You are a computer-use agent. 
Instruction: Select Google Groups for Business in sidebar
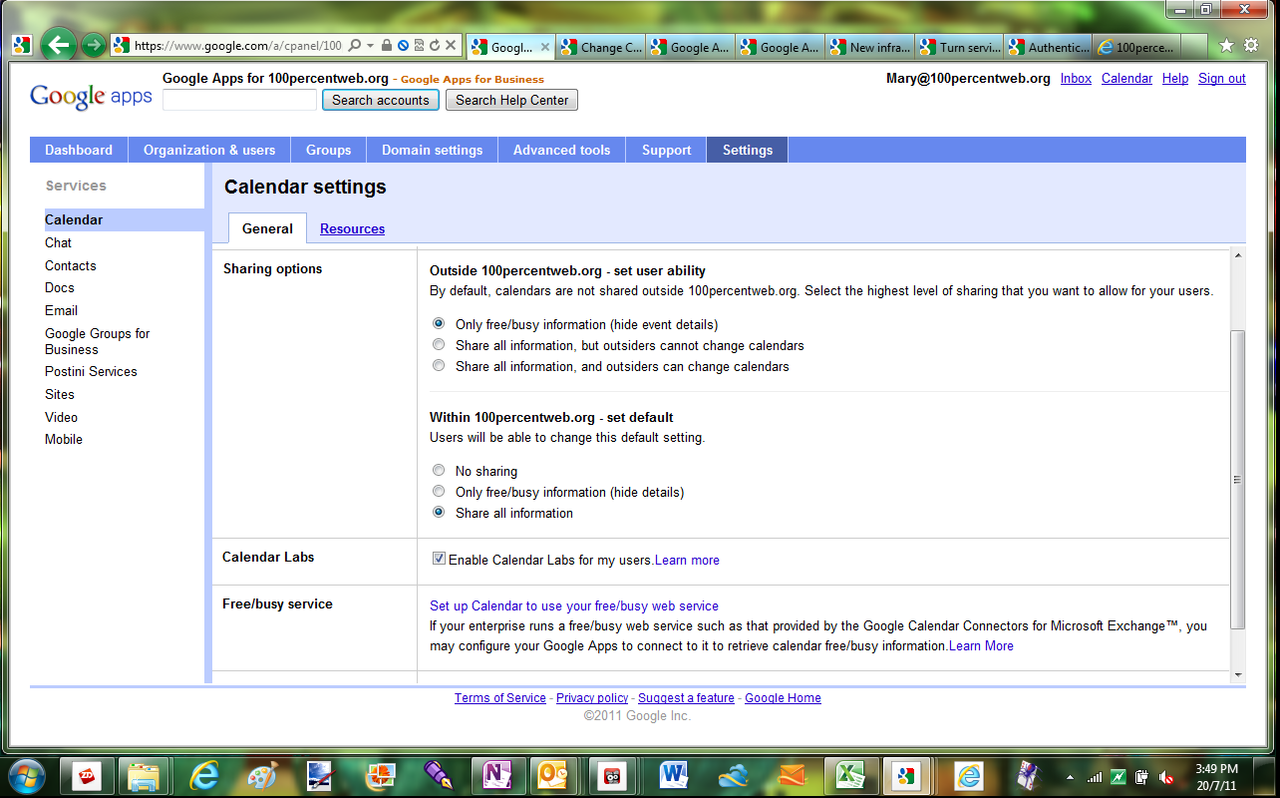coord(97,341)
